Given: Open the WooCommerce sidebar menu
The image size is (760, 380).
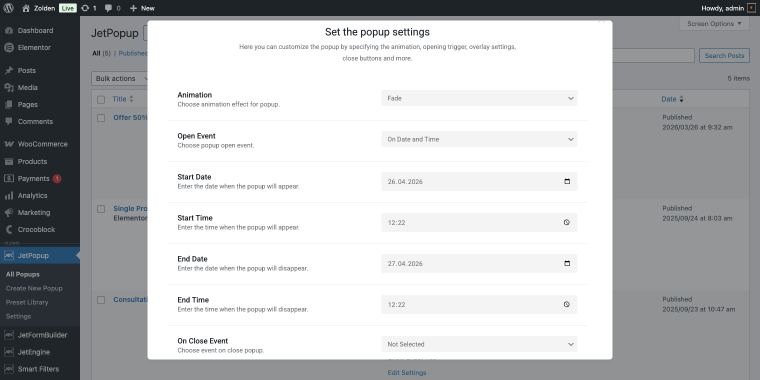Looking at the screenshot, I should [40, 144].
